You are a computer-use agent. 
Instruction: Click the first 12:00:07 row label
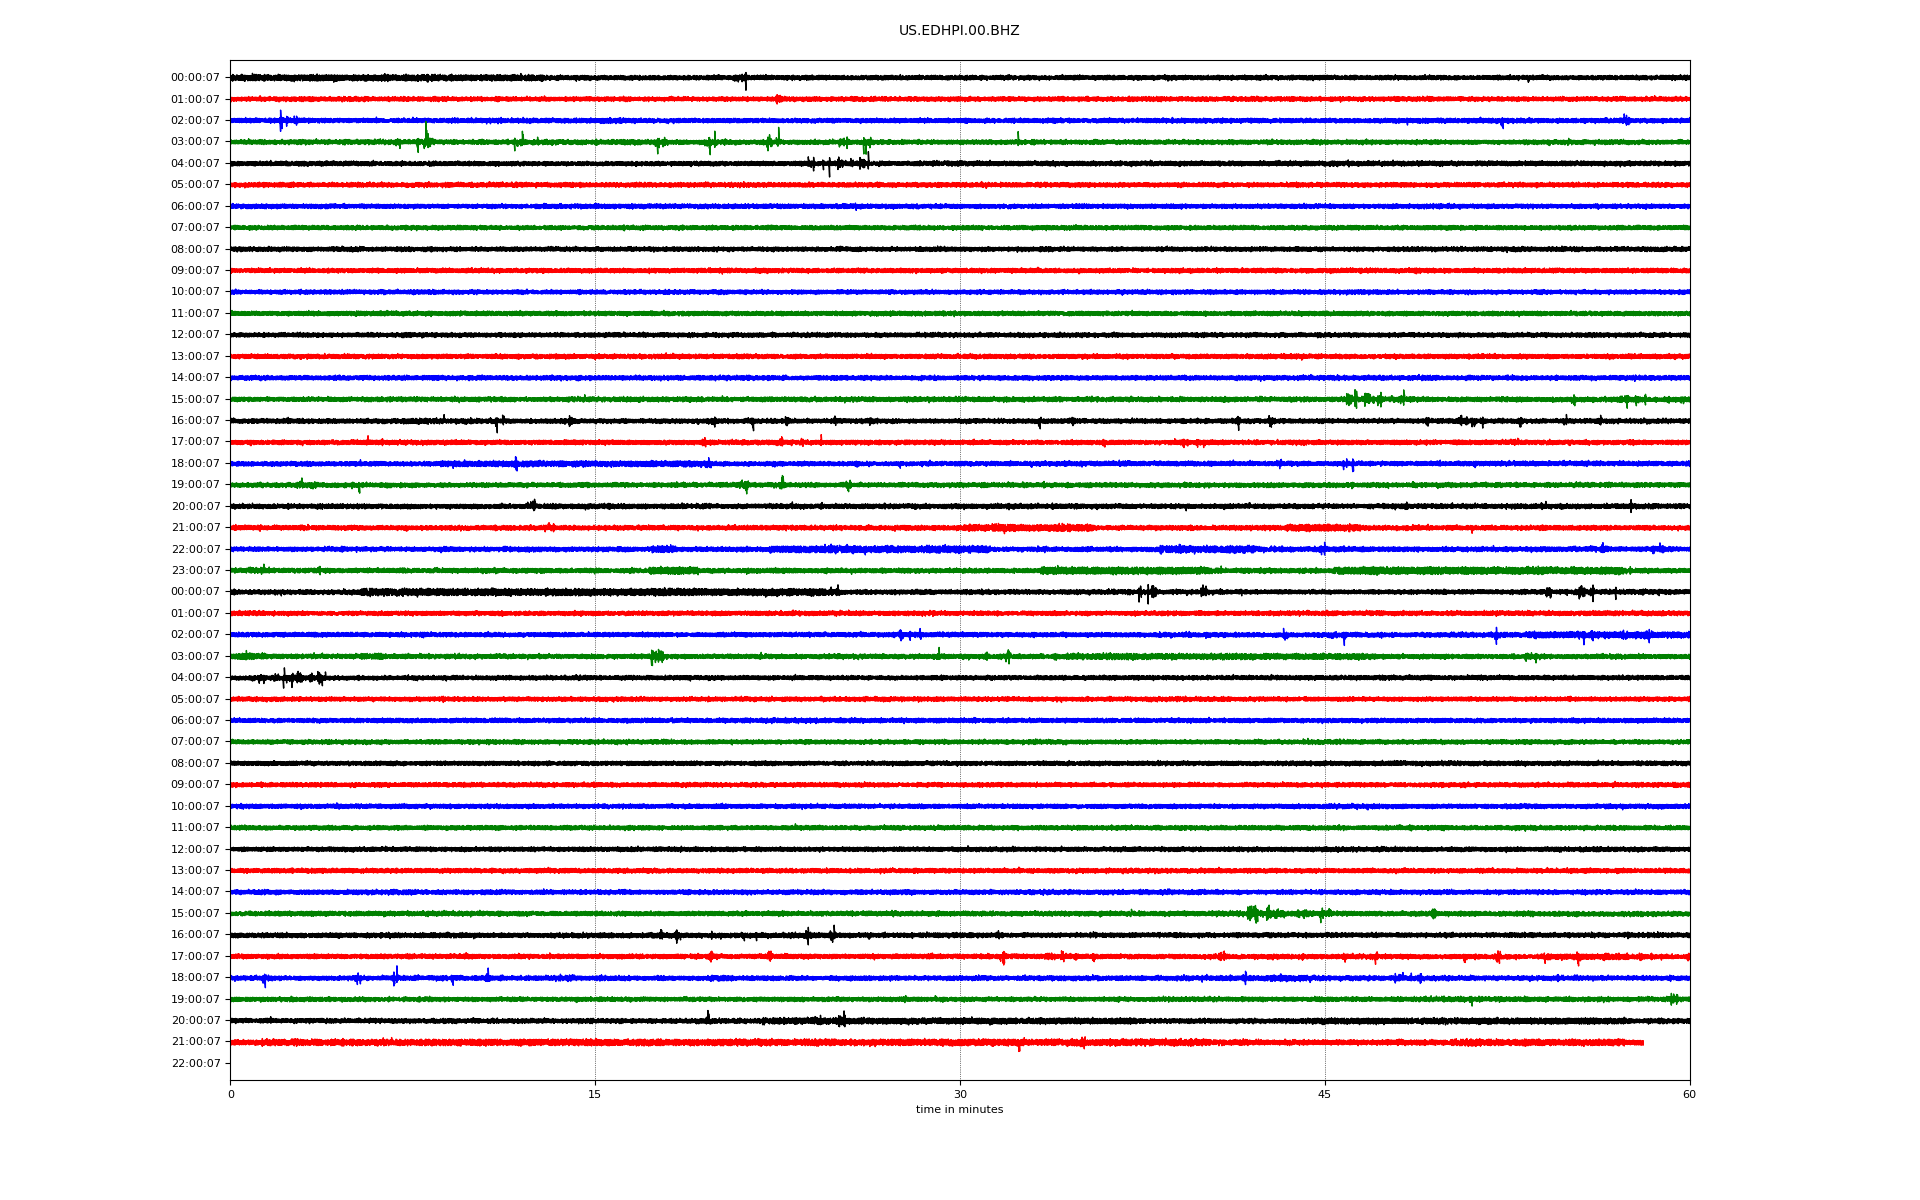pos(195,335)
